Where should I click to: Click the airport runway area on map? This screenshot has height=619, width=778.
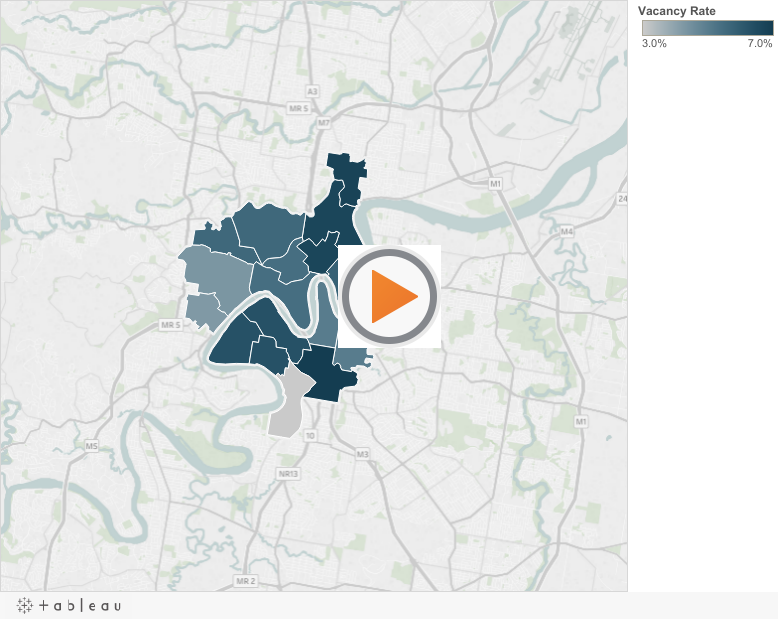click(x=580, y=50)
